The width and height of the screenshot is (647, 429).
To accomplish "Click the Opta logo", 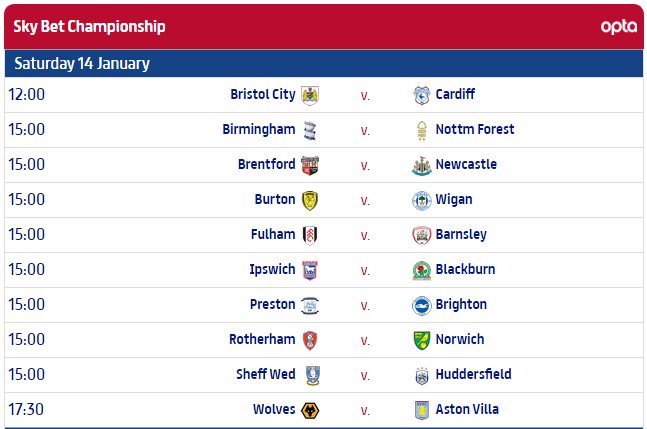I will (x=619, y=27).
